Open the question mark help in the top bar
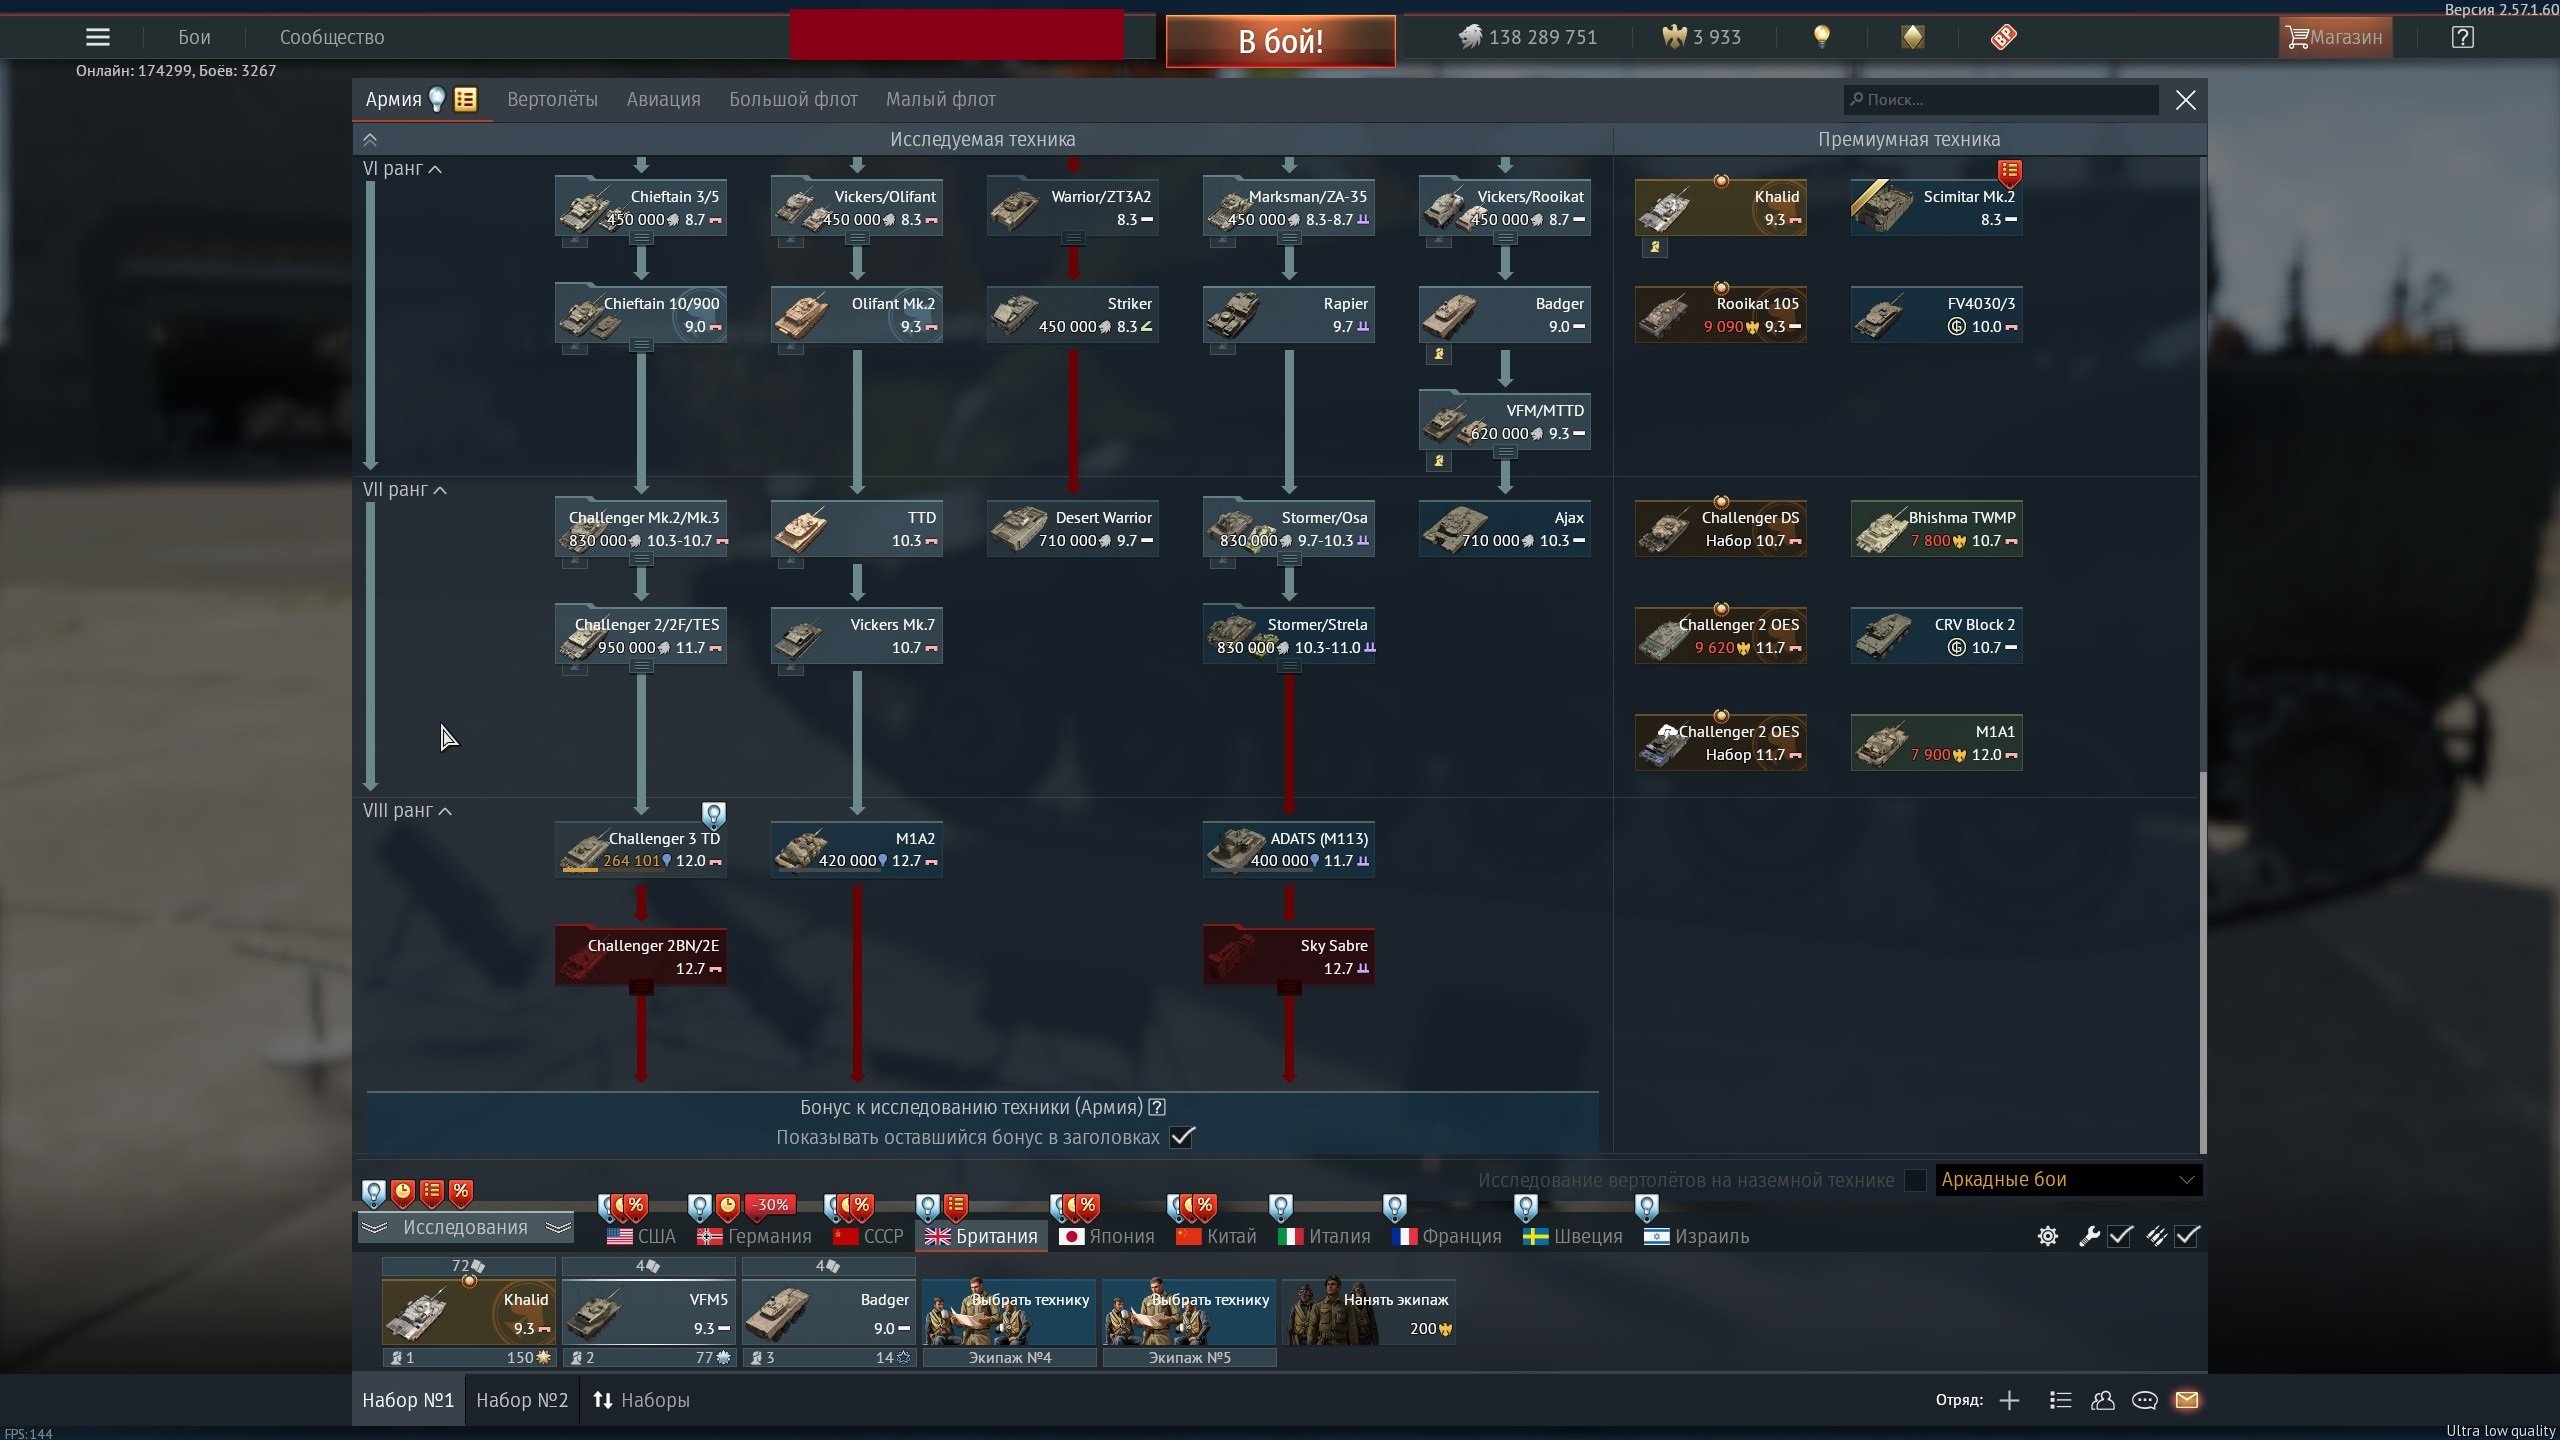This screenshot has height=1440, width=2560. (2463, 38)
